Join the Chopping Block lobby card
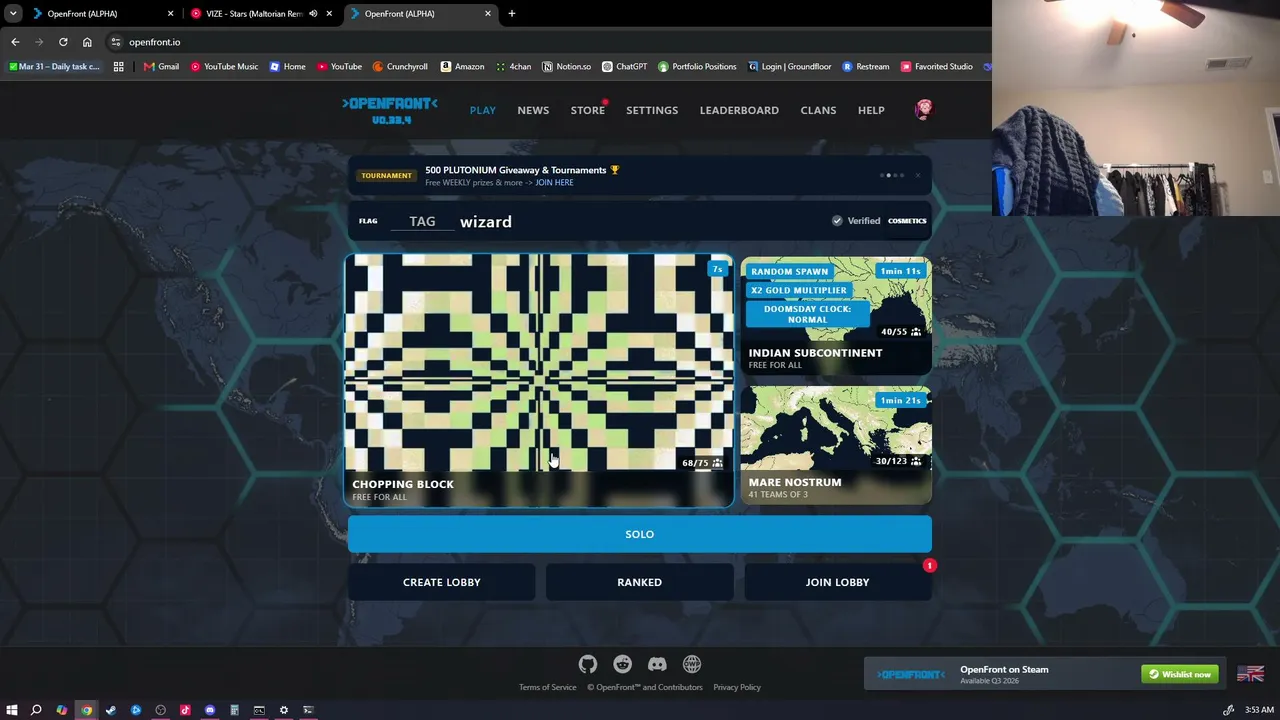Viewport: 1280px width, 720px height. click(x=540, y=380)
